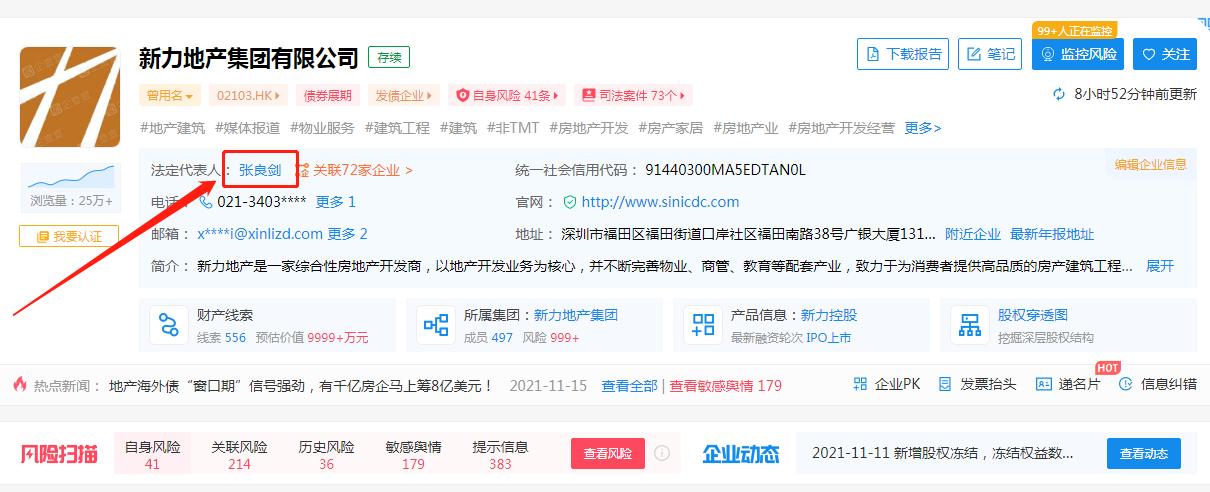Viewport: 1210px width, 492px height.
Task: Open IPO上市 financing round link
Action: coord(829,338)
